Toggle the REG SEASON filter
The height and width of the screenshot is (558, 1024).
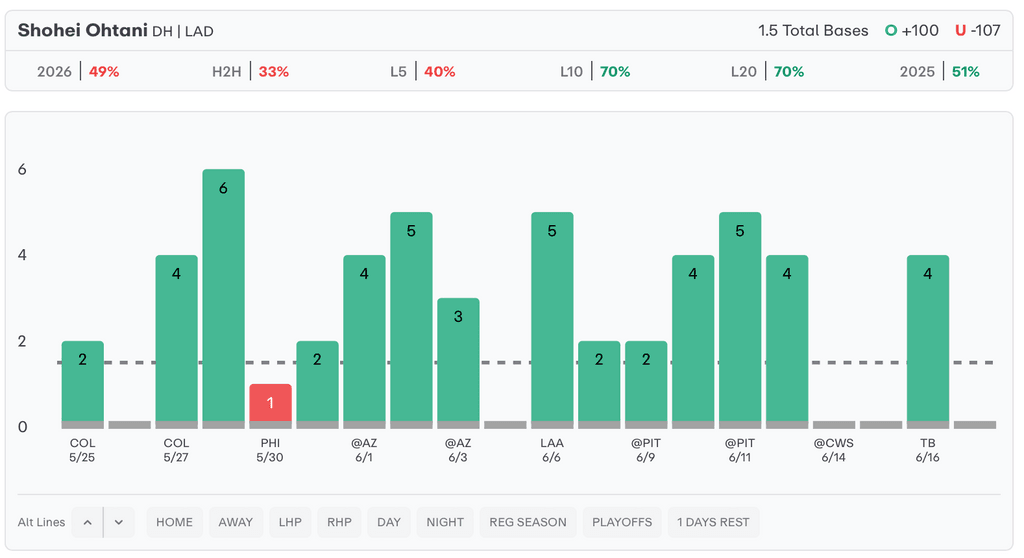coord(528,522)
